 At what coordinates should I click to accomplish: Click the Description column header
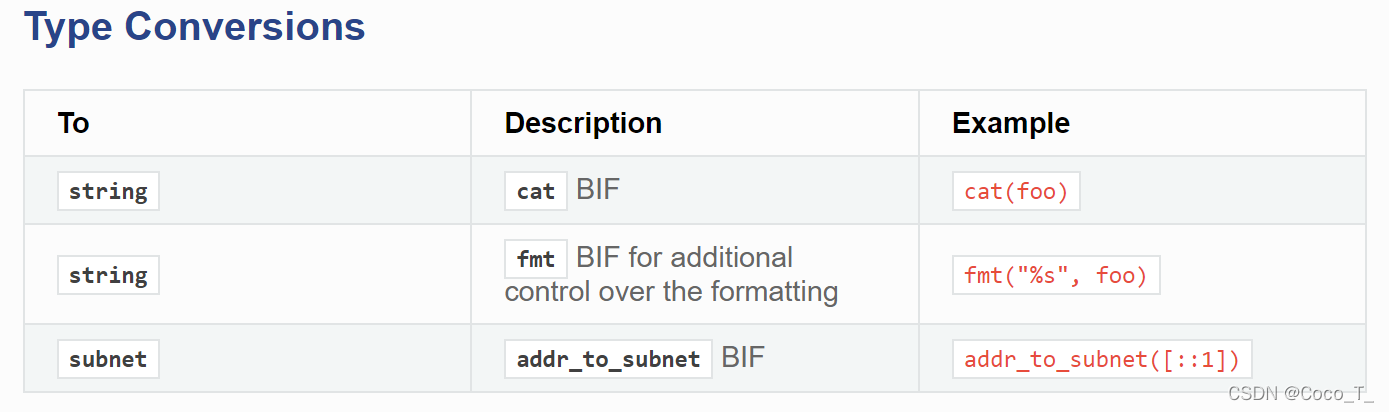click(x=582, y=123)
